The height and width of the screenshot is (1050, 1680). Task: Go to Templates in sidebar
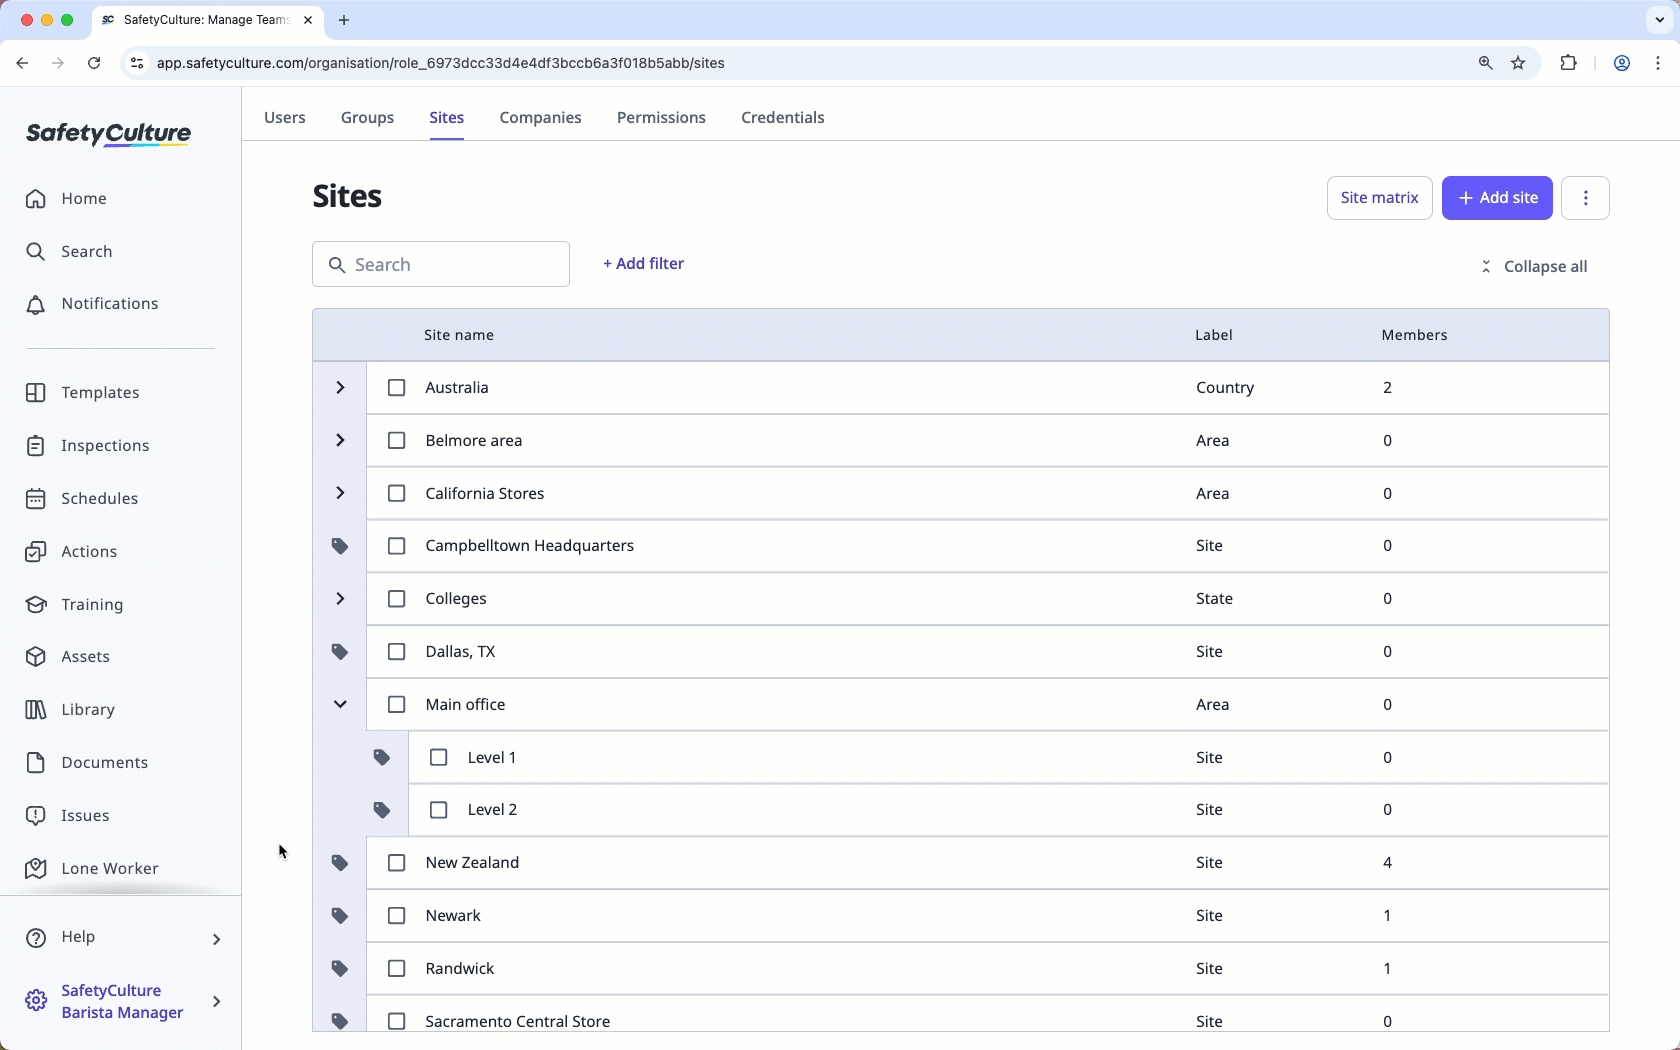[x=83, y=392]
